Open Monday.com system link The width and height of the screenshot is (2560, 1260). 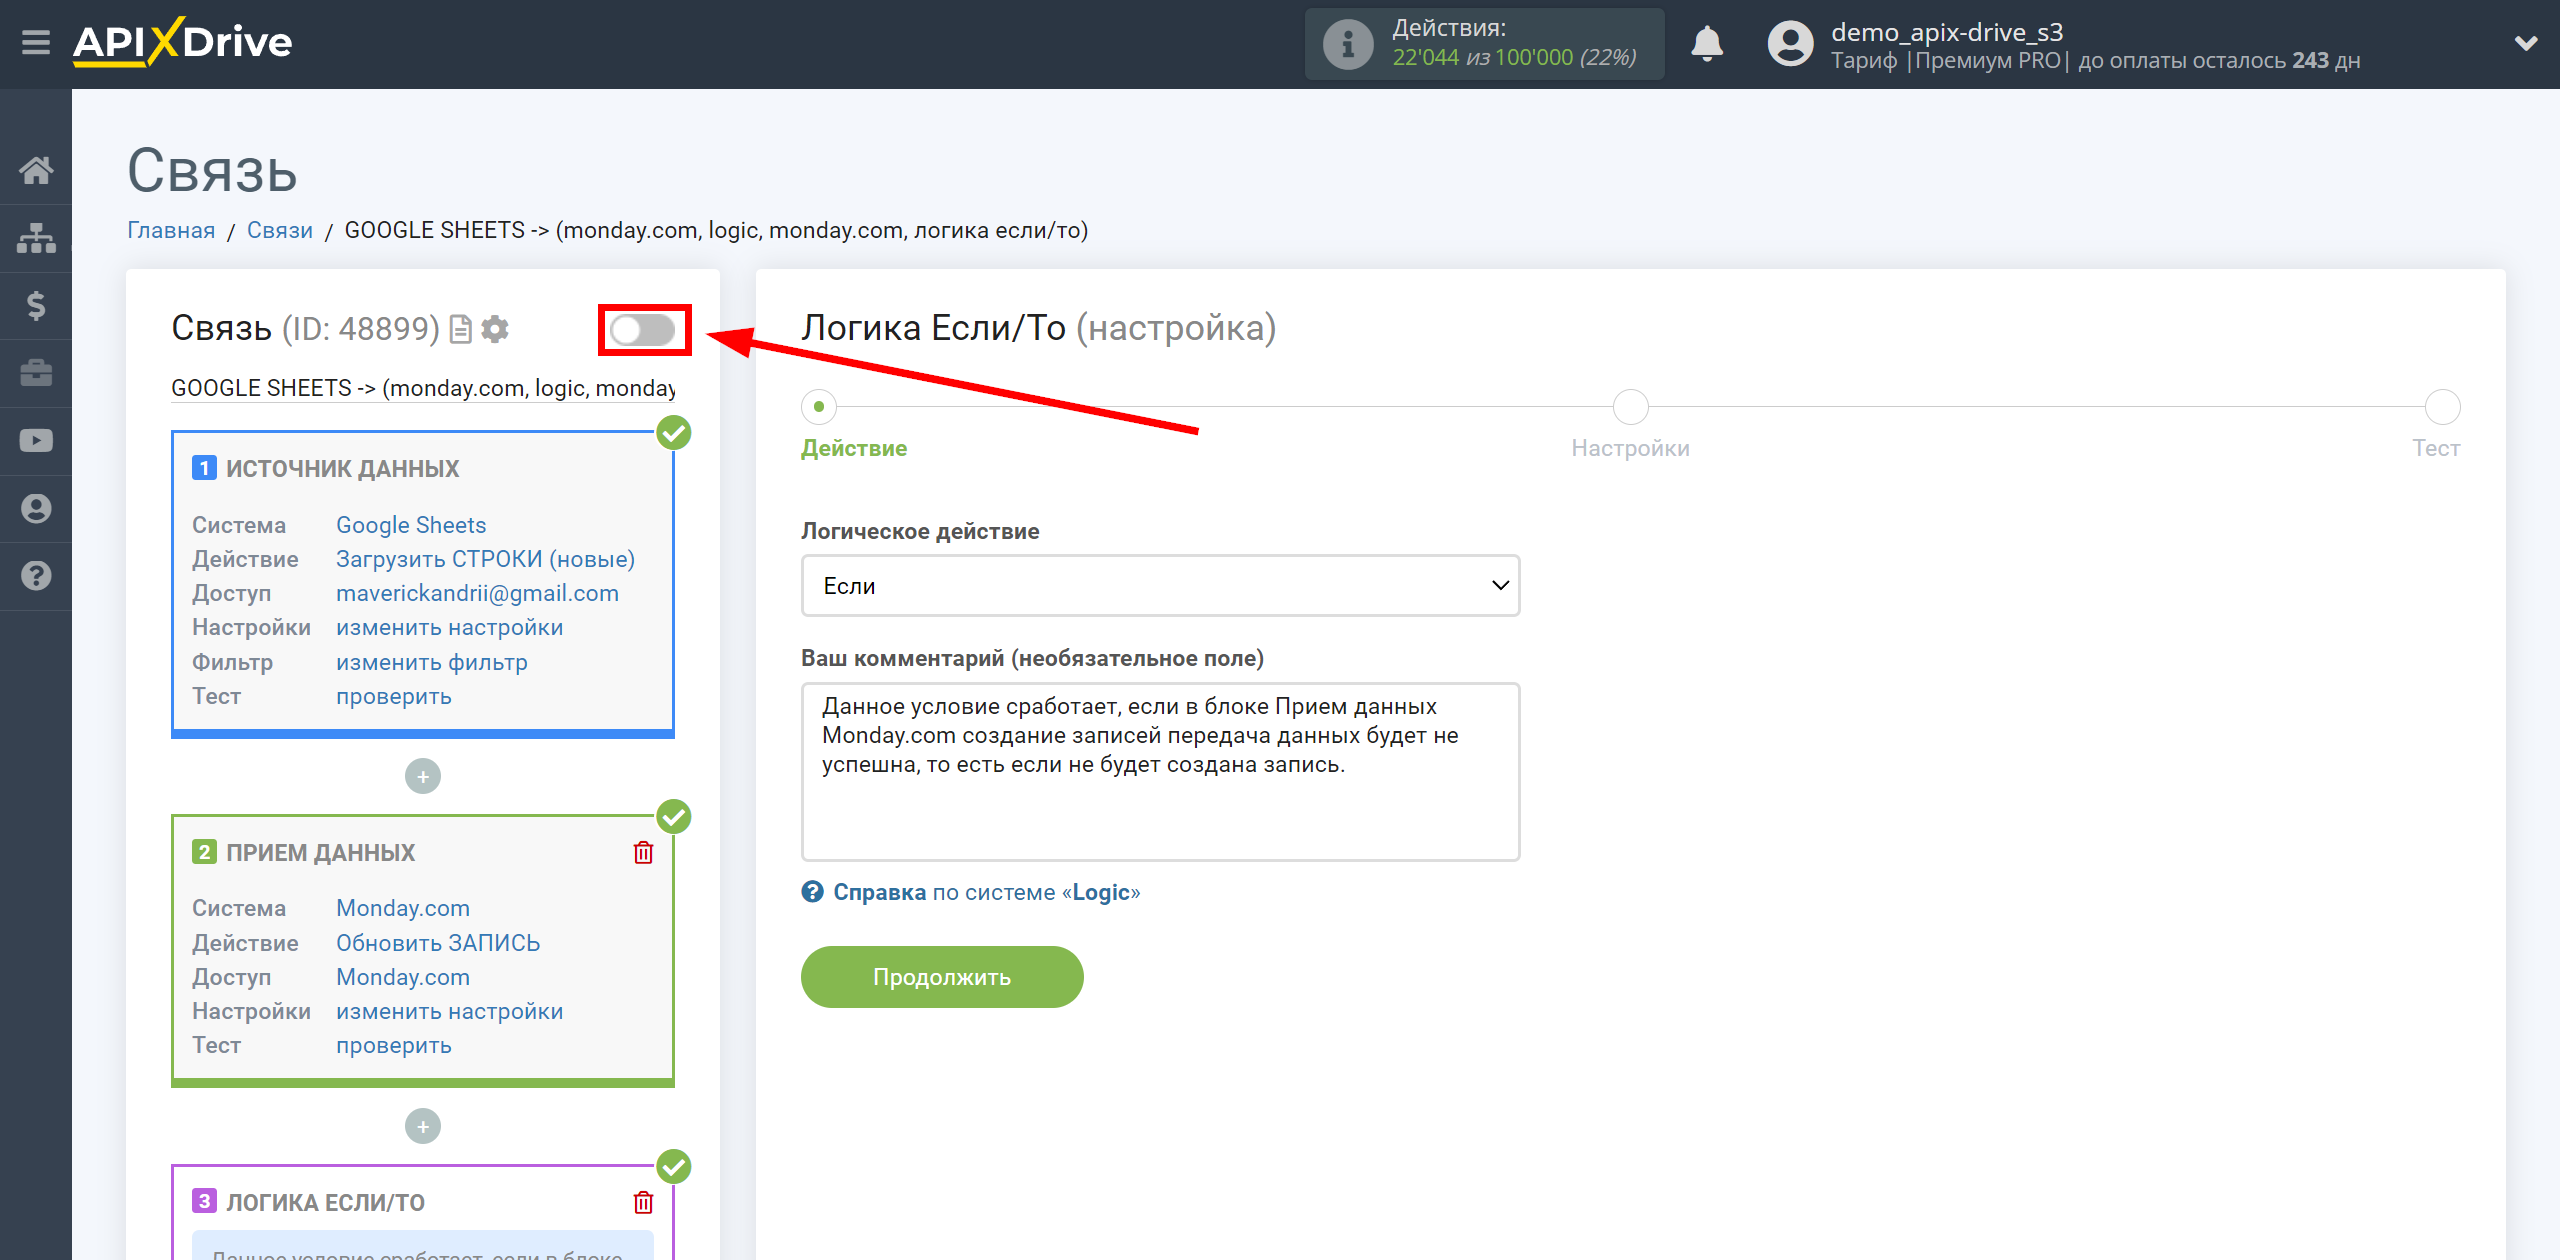pyautogui.click(x=403, y=908)
